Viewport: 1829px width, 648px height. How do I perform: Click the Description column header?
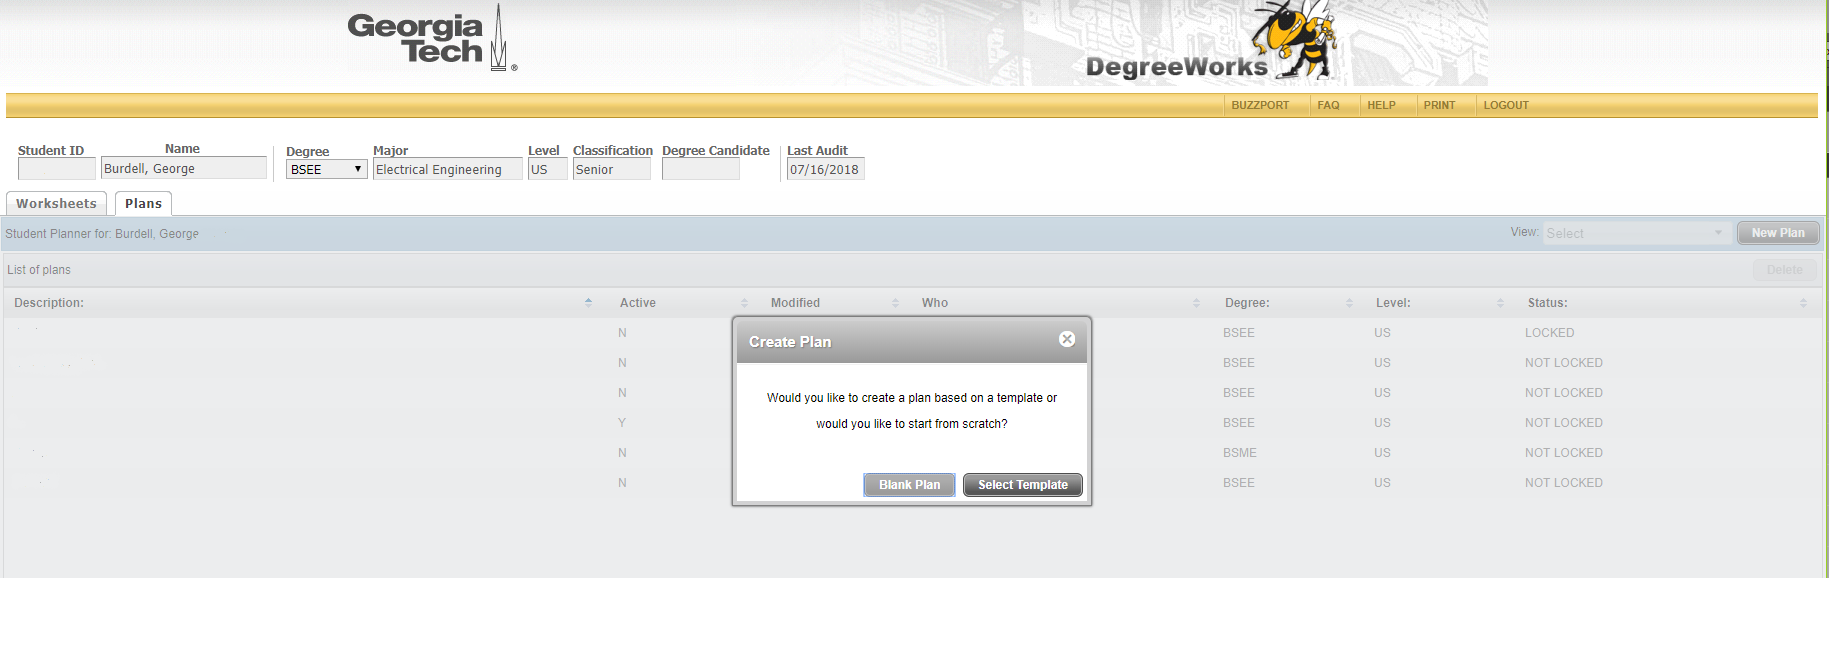(49, 303)
